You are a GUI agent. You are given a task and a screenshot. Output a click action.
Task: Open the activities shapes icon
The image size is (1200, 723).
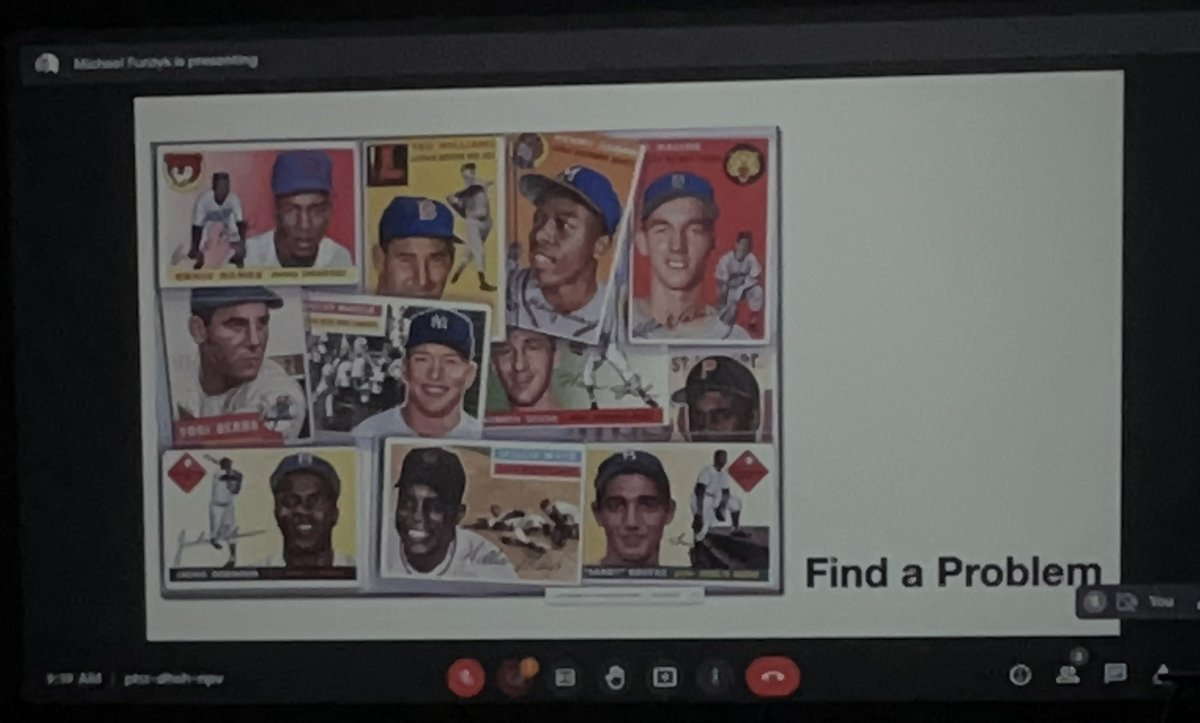1164,674
